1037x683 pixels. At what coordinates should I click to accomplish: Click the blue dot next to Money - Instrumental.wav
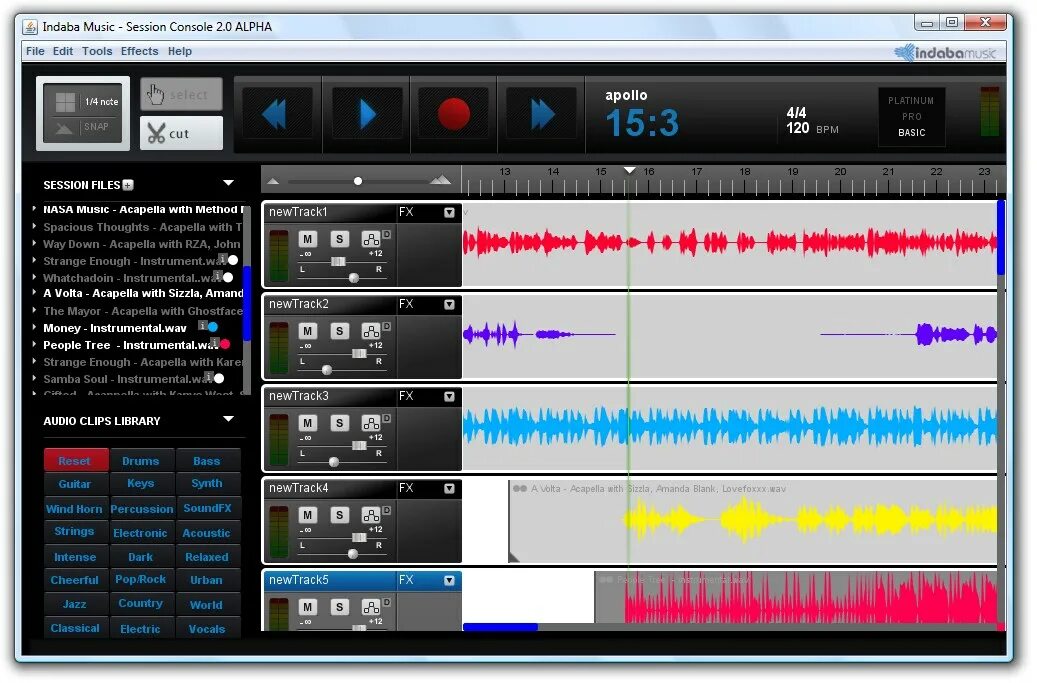[214, 329]
